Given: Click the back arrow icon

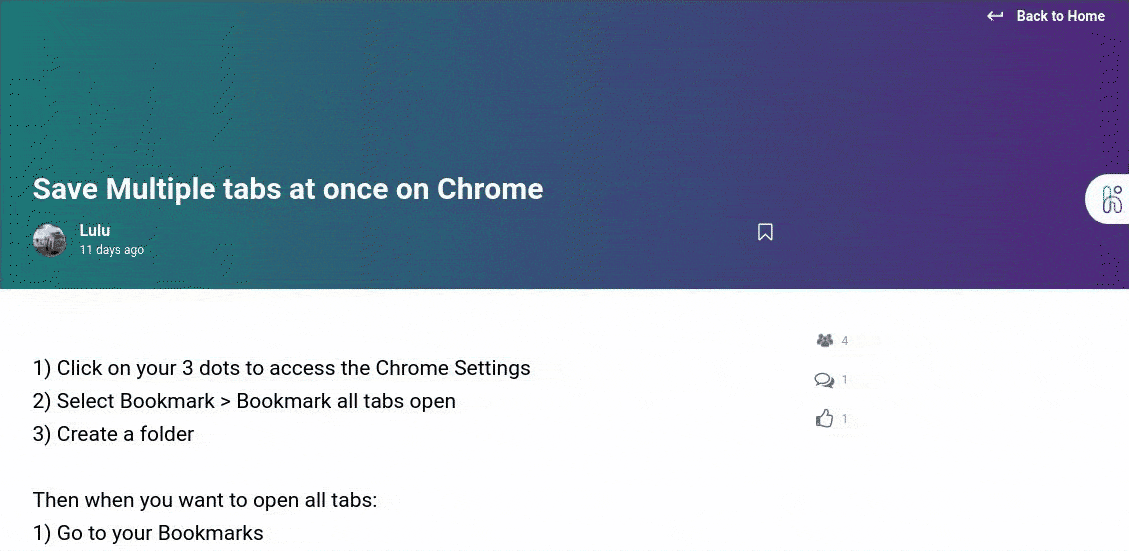Looking at the screenshot, I should tap(995, 16).
